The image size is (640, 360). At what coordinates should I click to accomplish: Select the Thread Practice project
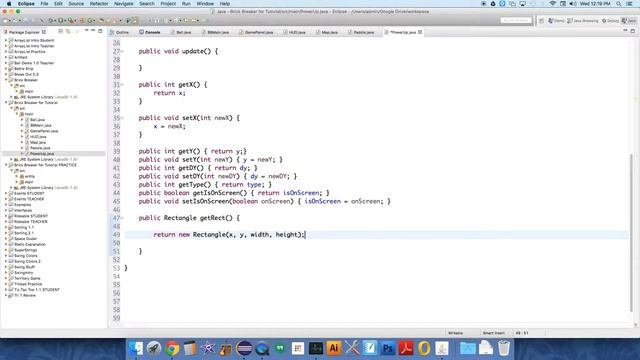click(28, 284)
